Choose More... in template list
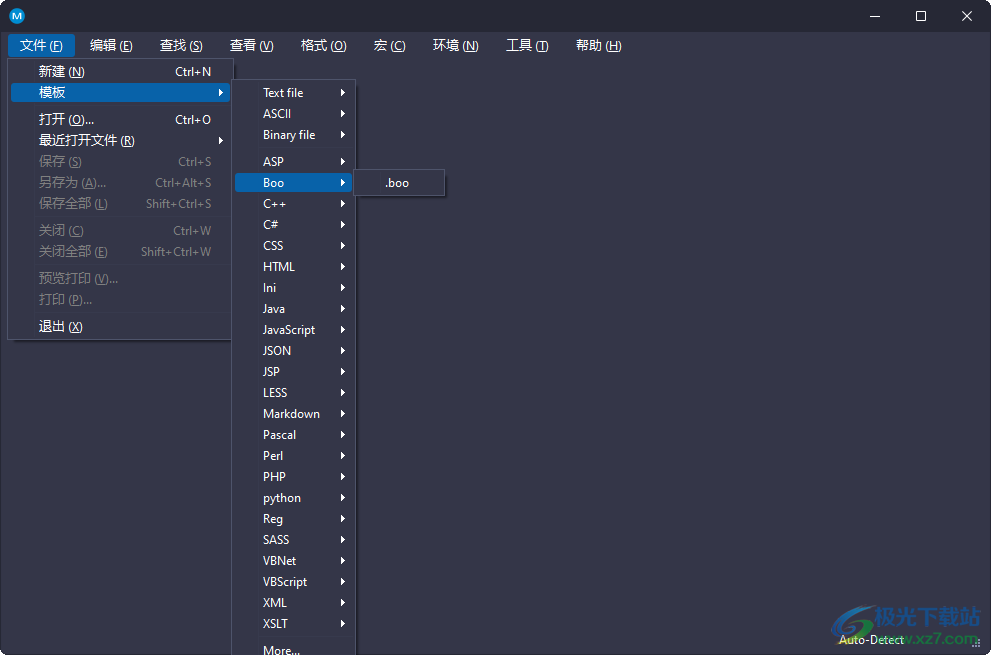 [294, 648]
